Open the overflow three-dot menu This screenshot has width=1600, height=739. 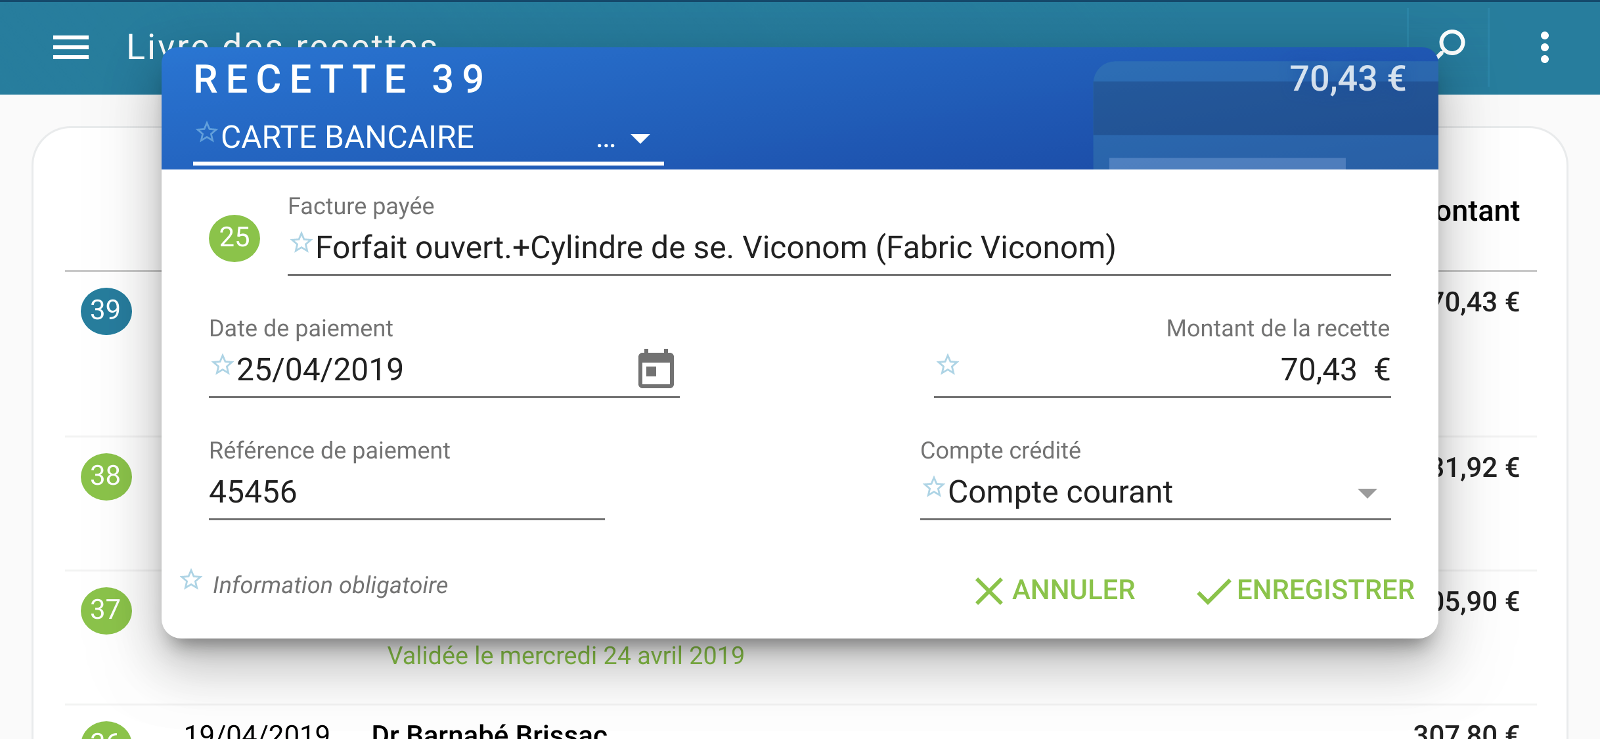point(1543,47)
